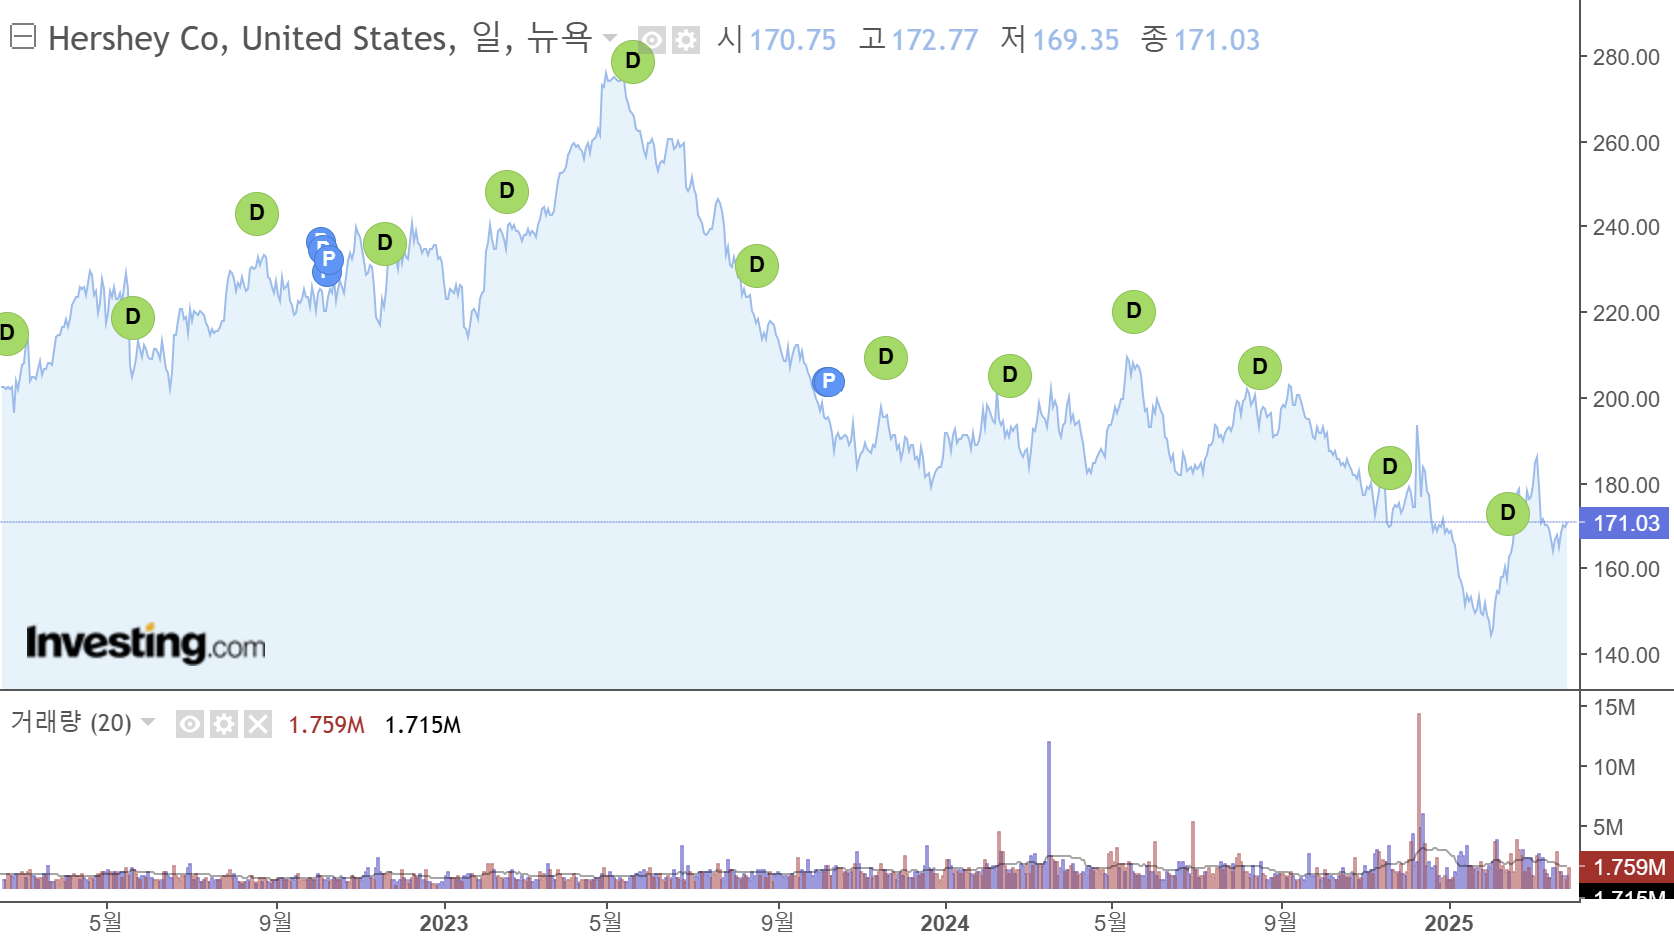
Task: Click the 10M volume axis label
Action: coord(1614,768)
